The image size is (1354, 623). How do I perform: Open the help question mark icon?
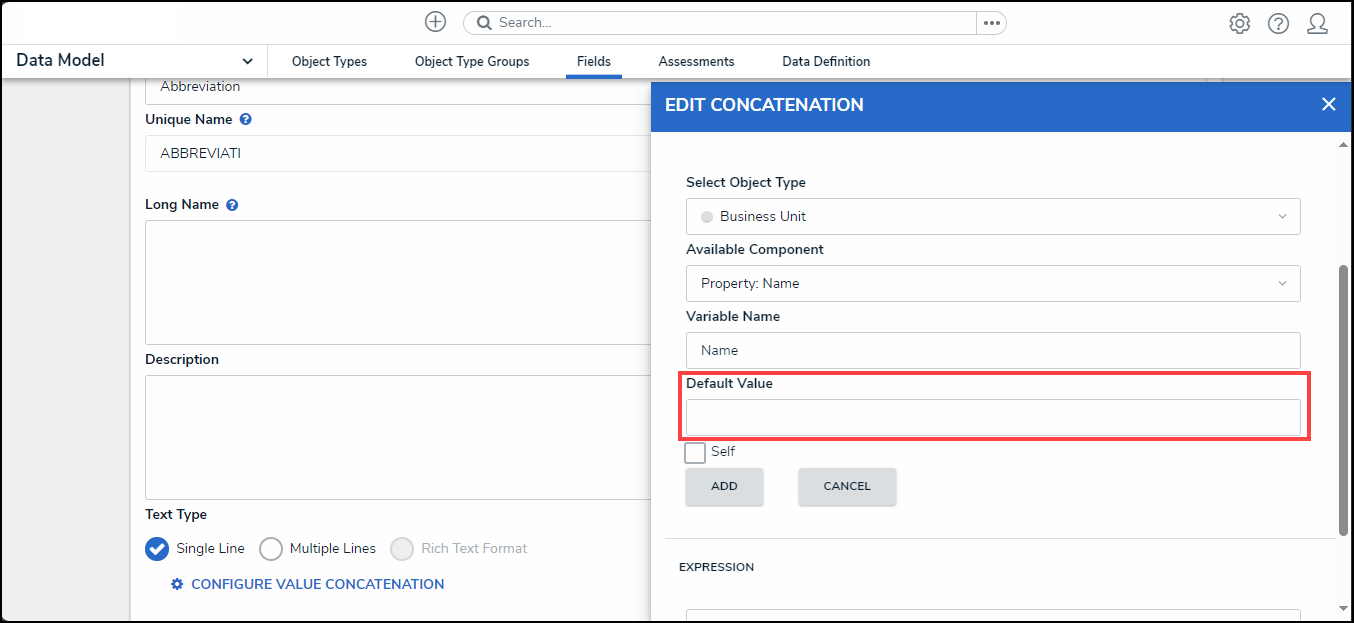1278,24
